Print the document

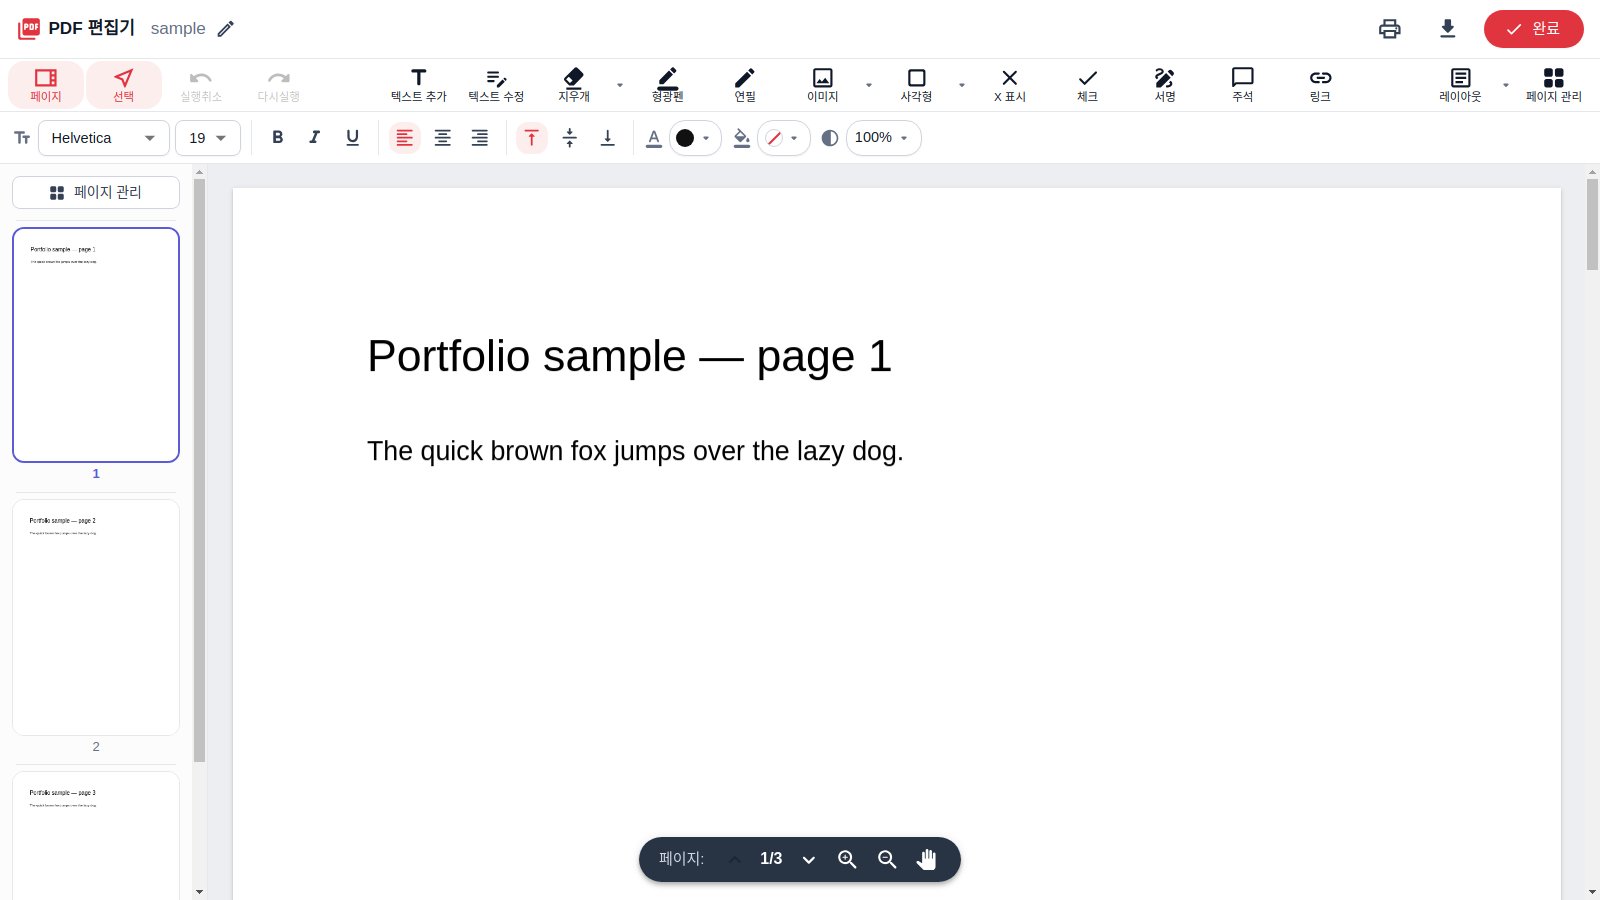[1390, 29]
